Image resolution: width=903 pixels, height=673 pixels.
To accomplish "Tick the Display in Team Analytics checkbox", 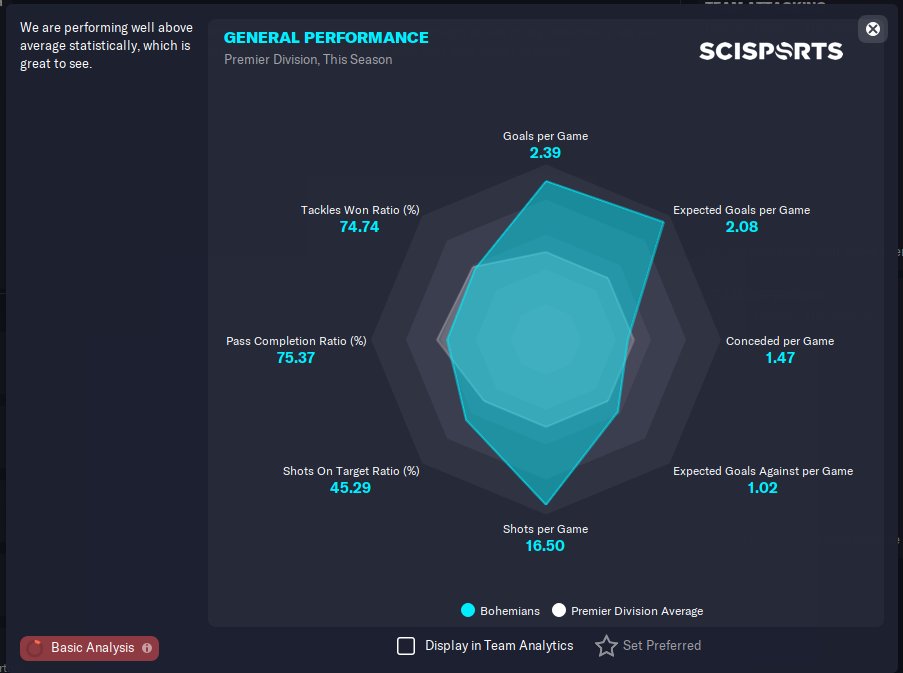I will [406, 646].
